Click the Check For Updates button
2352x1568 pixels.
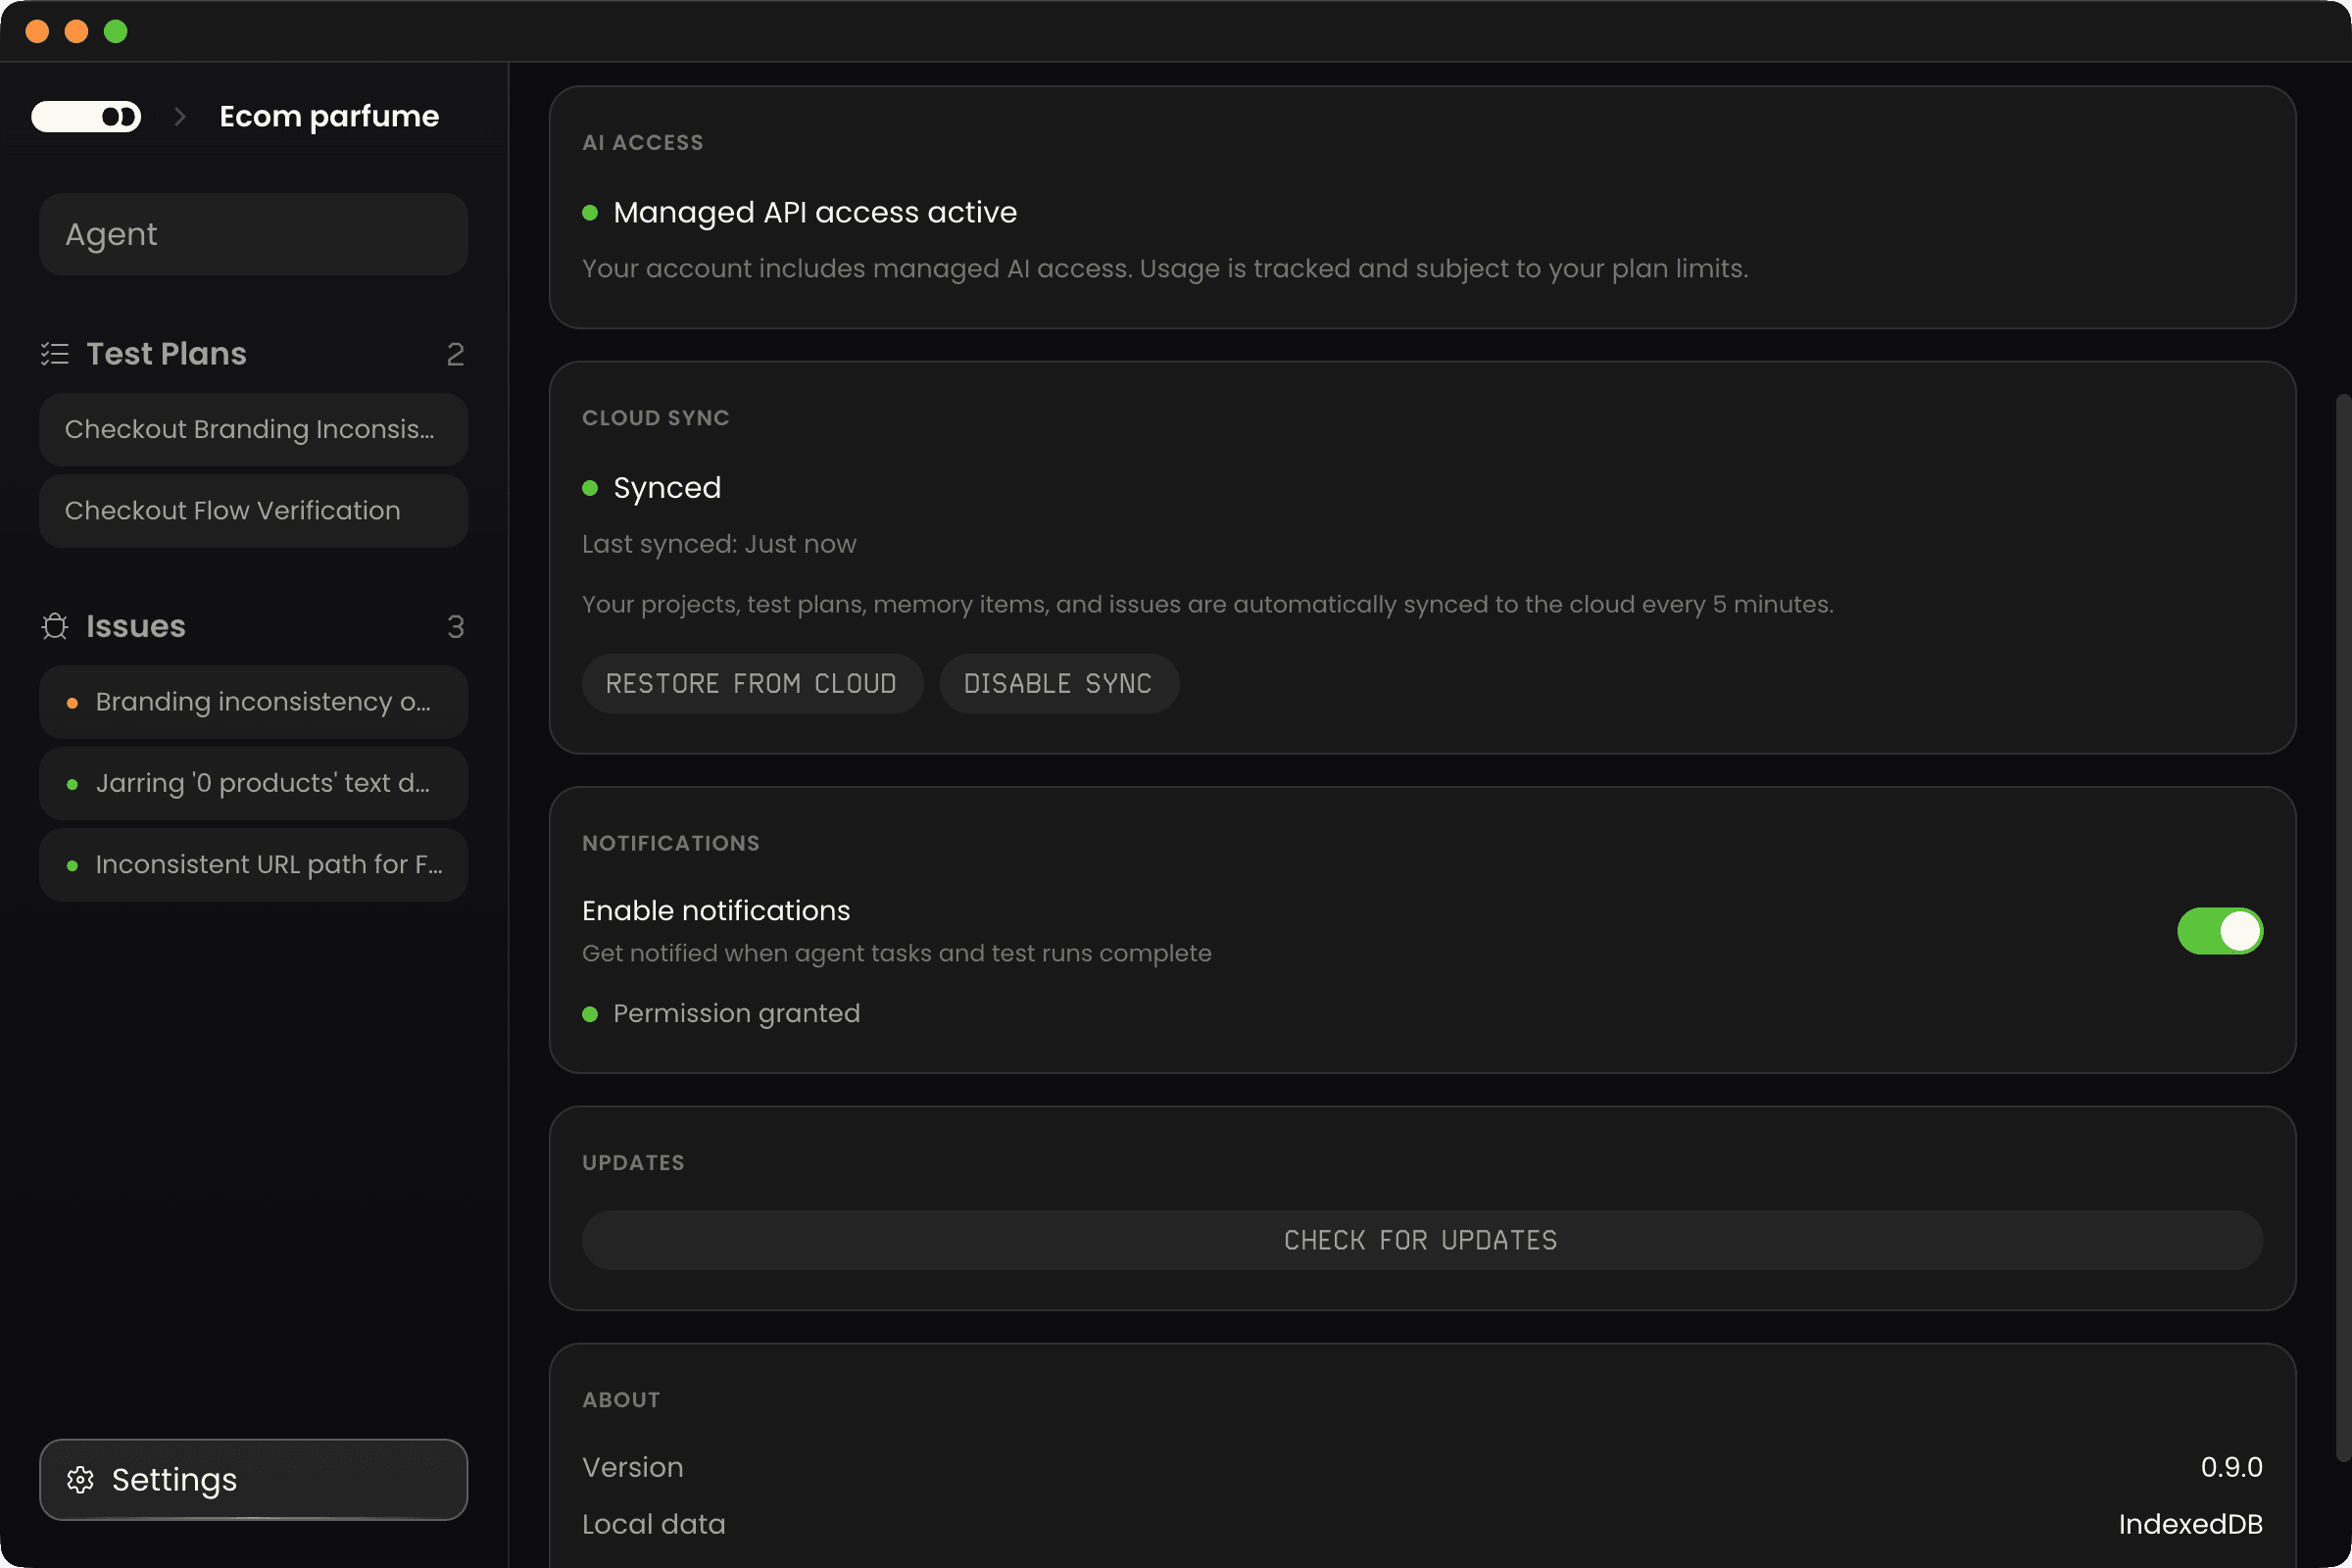click(1420, 1240)
